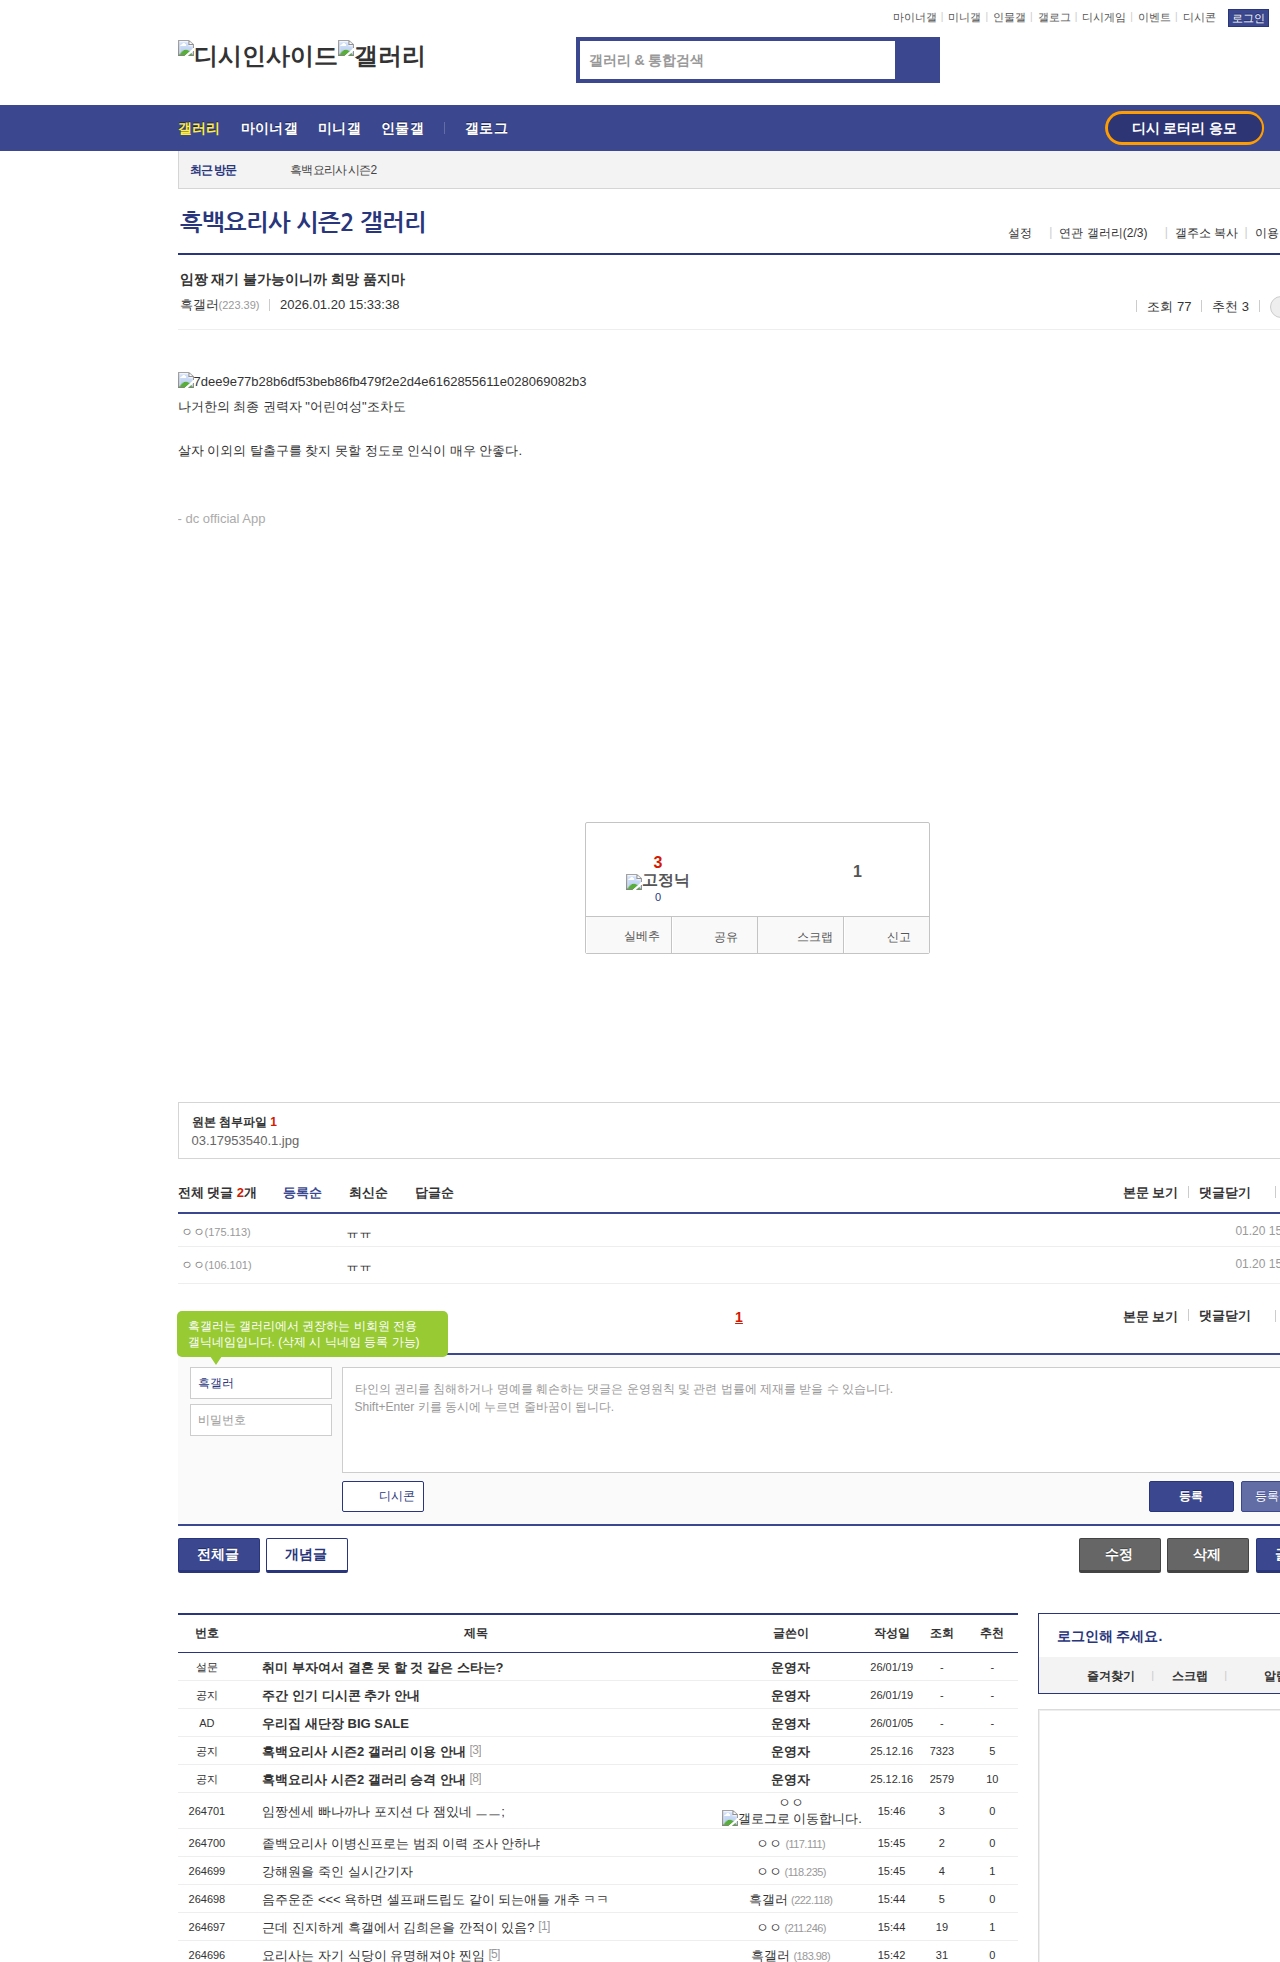Select the 갤러리 navigation tab

(x=199, y=128)
